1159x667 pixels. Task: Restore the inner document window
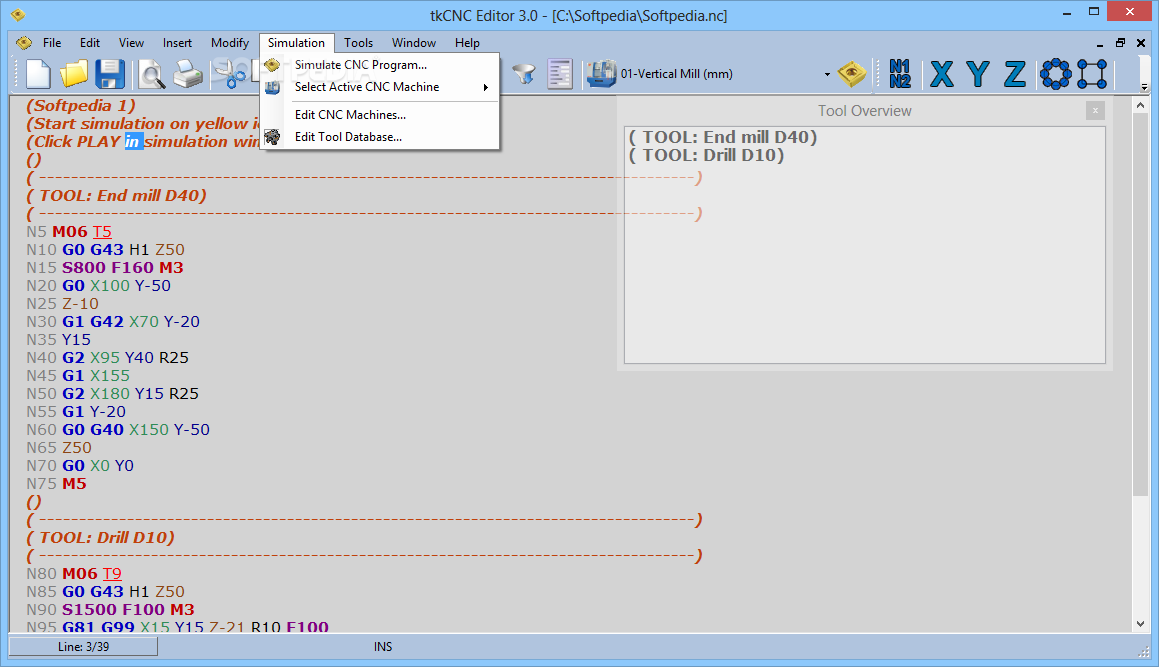[1121, 43]
